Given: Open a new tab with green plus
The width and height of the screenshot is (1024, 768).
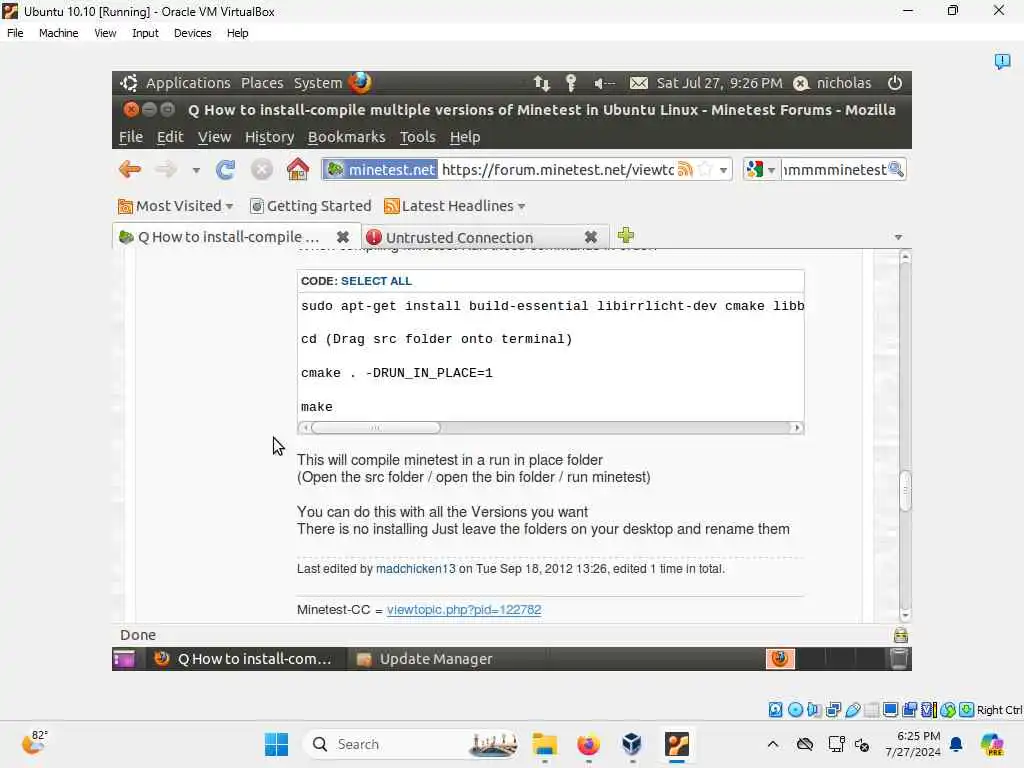Looking at the screenshot, I should 626,235.
